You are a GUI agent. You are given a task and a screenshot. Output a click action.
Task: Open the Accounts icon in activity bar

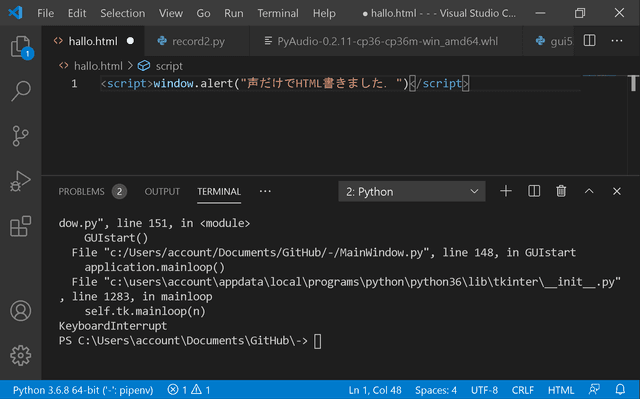[20, 311]
